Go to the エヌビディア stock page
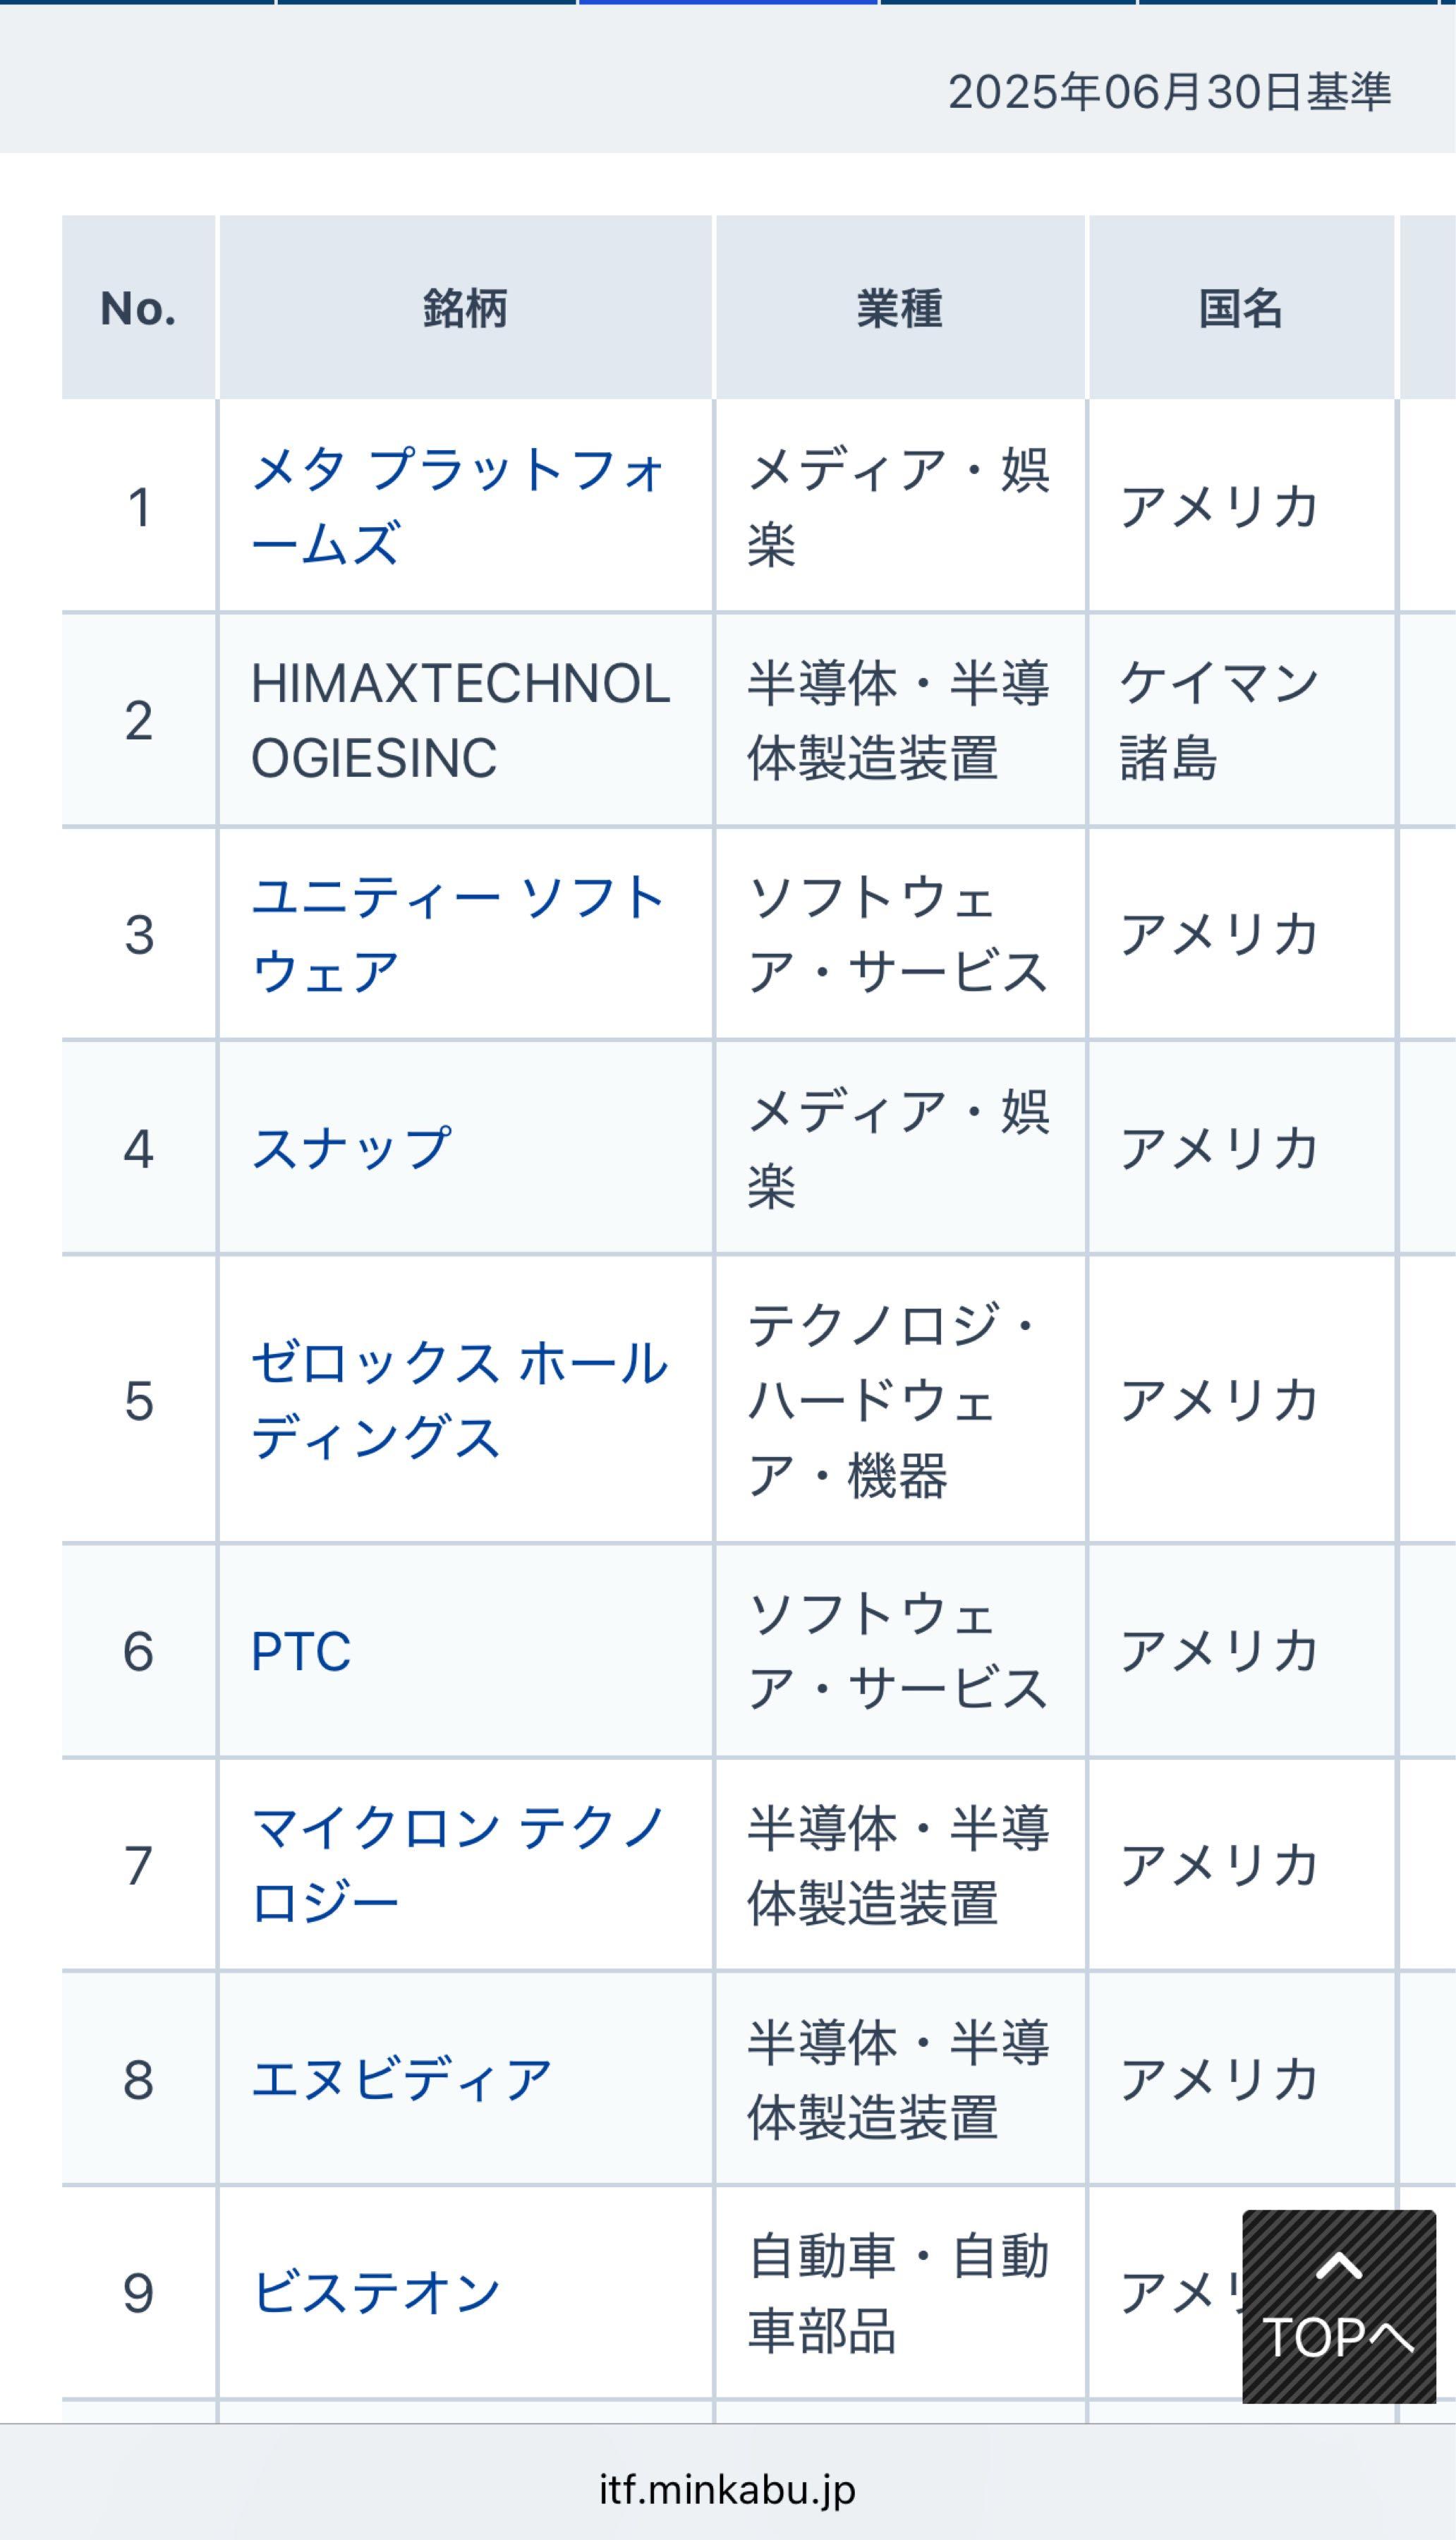Viewport: 1456px width, 2540px height. pos(401,2080)
